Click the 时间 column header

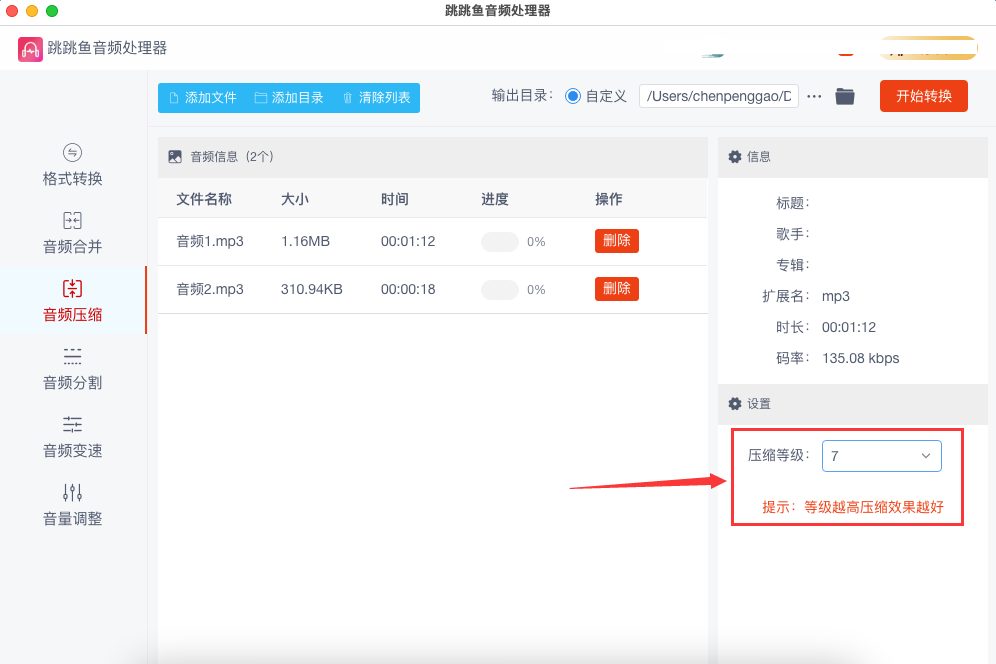(394, 200)
